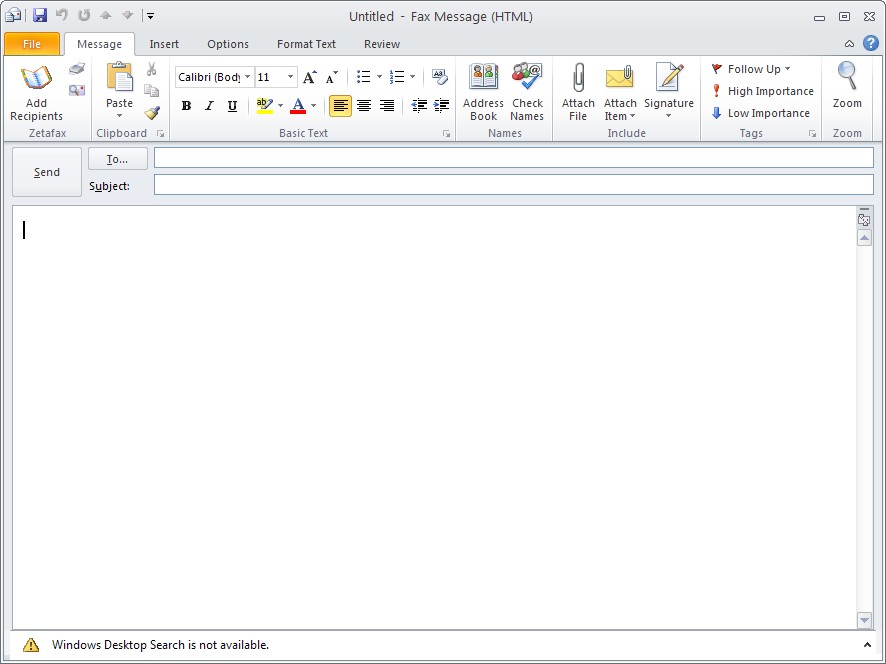Image resolution: width=886 pixels, height=664 pixels.
Task: Open the font name dropdown
Action: pos(247,77)
